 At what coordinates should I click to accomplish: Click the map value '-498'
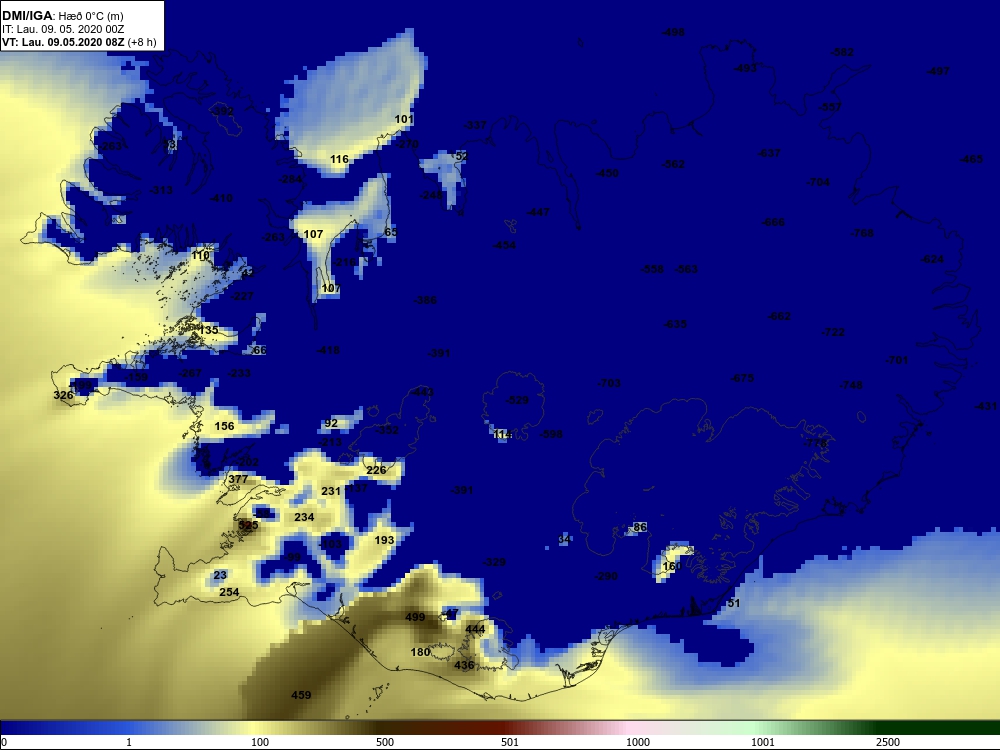(x=673, y=32)
